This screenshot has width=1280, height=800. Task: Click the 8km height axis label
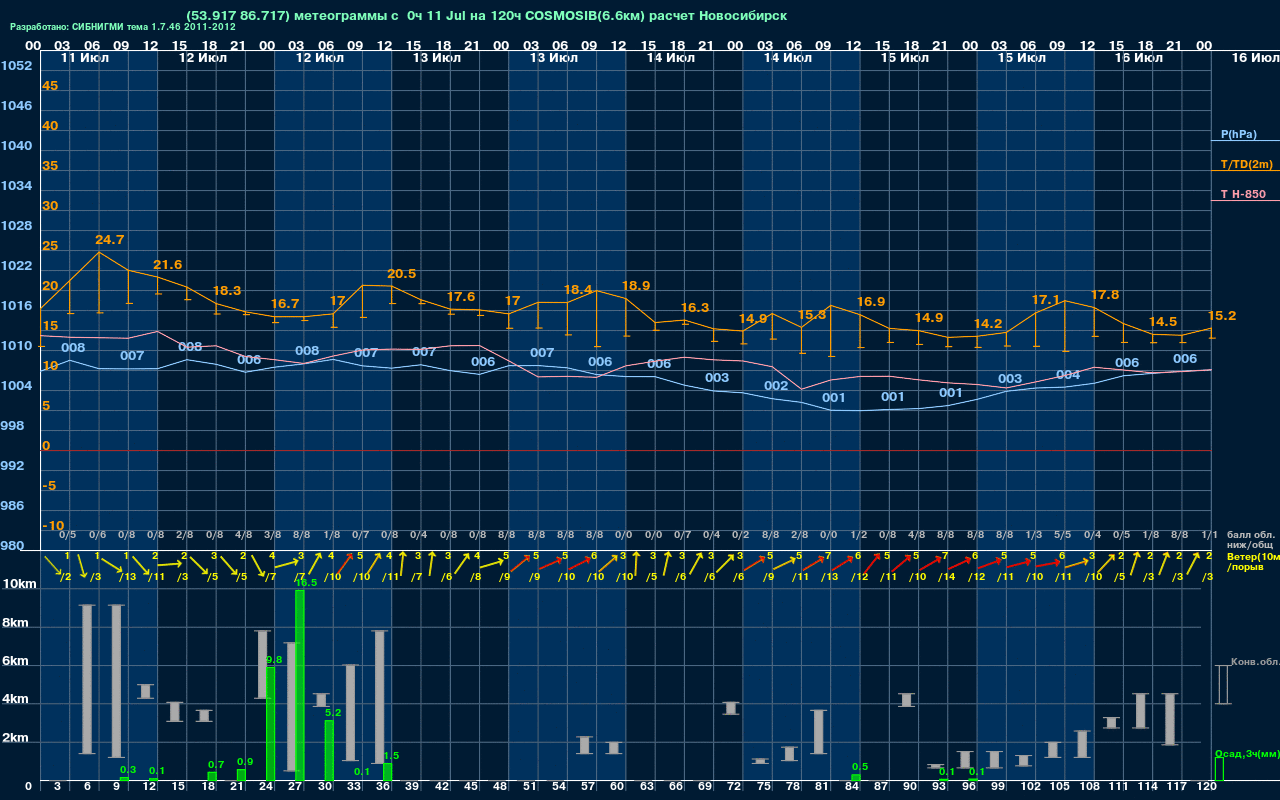[14, 623]
